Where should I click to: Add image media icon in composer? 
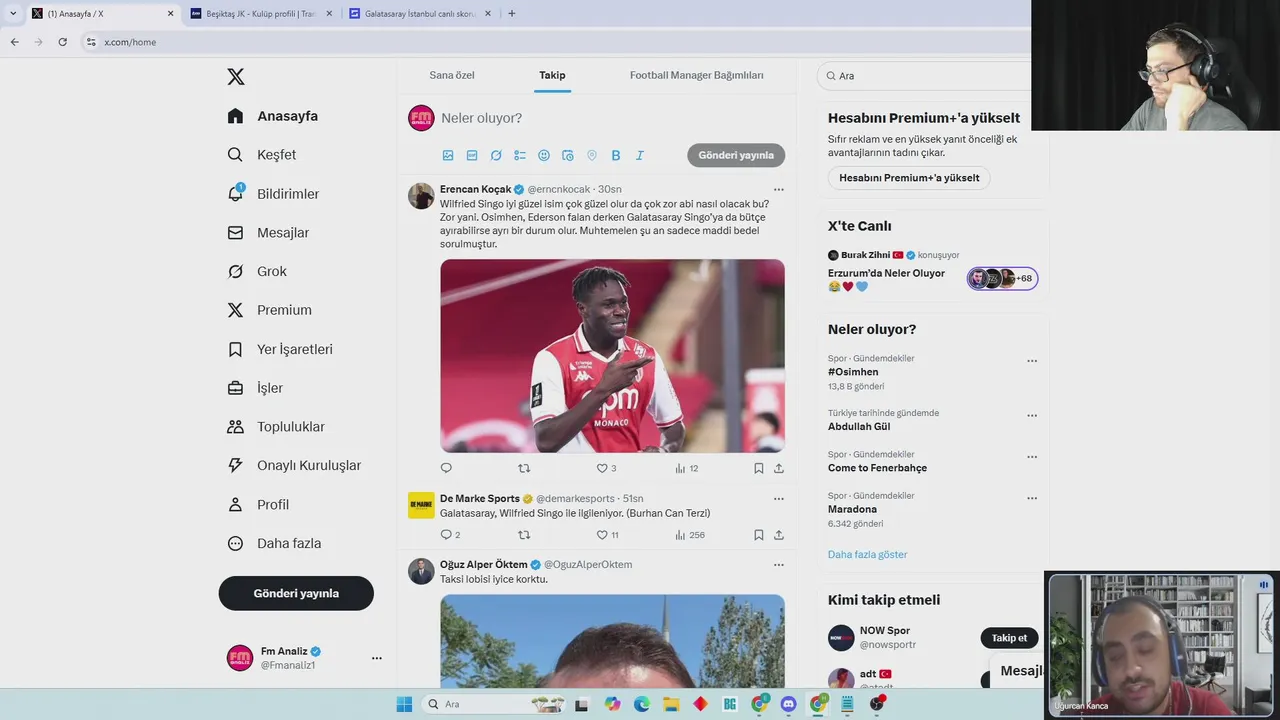(x=448, y=155)
